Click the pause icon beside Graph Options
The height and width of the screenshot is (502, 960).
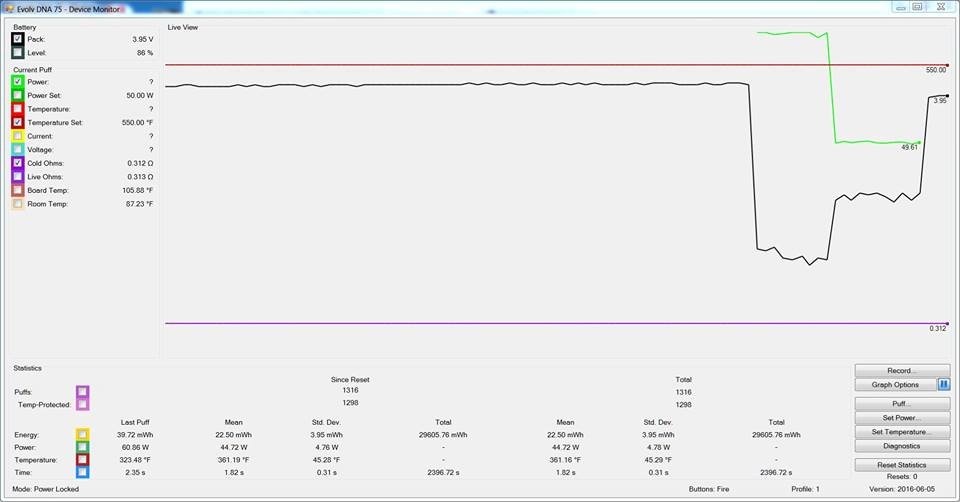[944, 384]
